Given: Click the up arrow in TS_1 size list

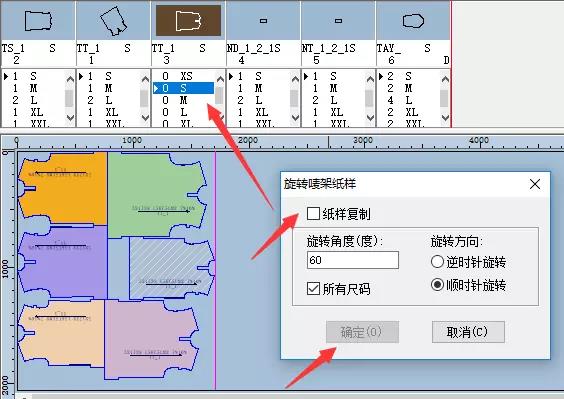Looking at the screenshot, I should 70,79.
